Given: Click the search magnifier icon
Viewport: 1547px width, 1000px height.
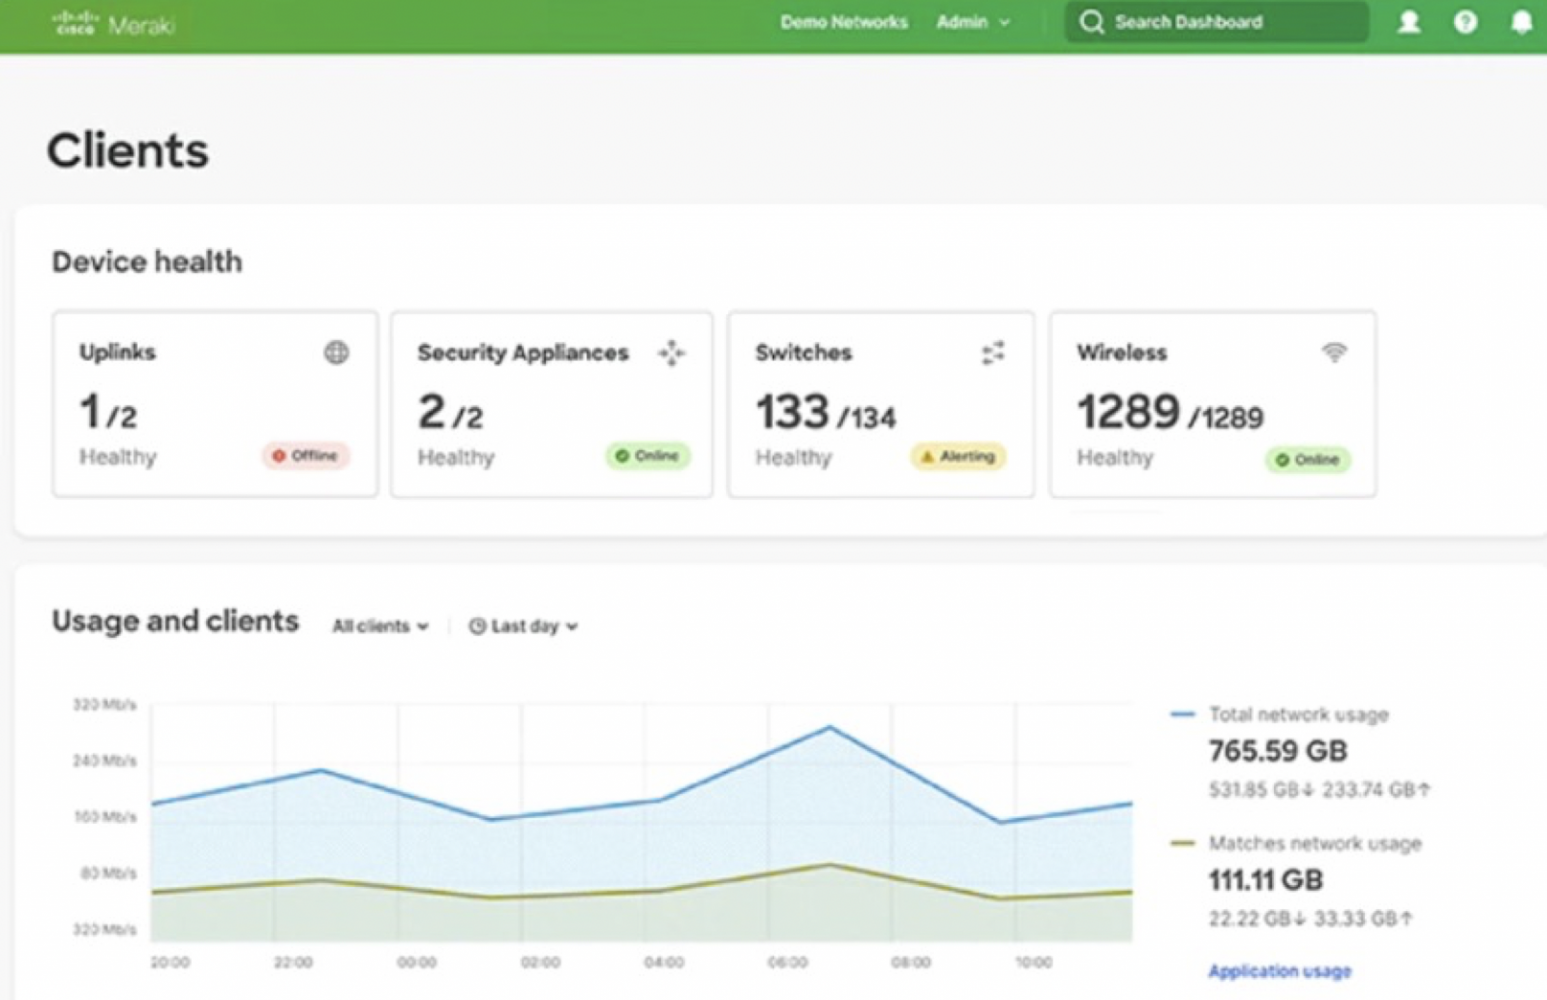Looking at the screenshot, I should [1092, 22].
